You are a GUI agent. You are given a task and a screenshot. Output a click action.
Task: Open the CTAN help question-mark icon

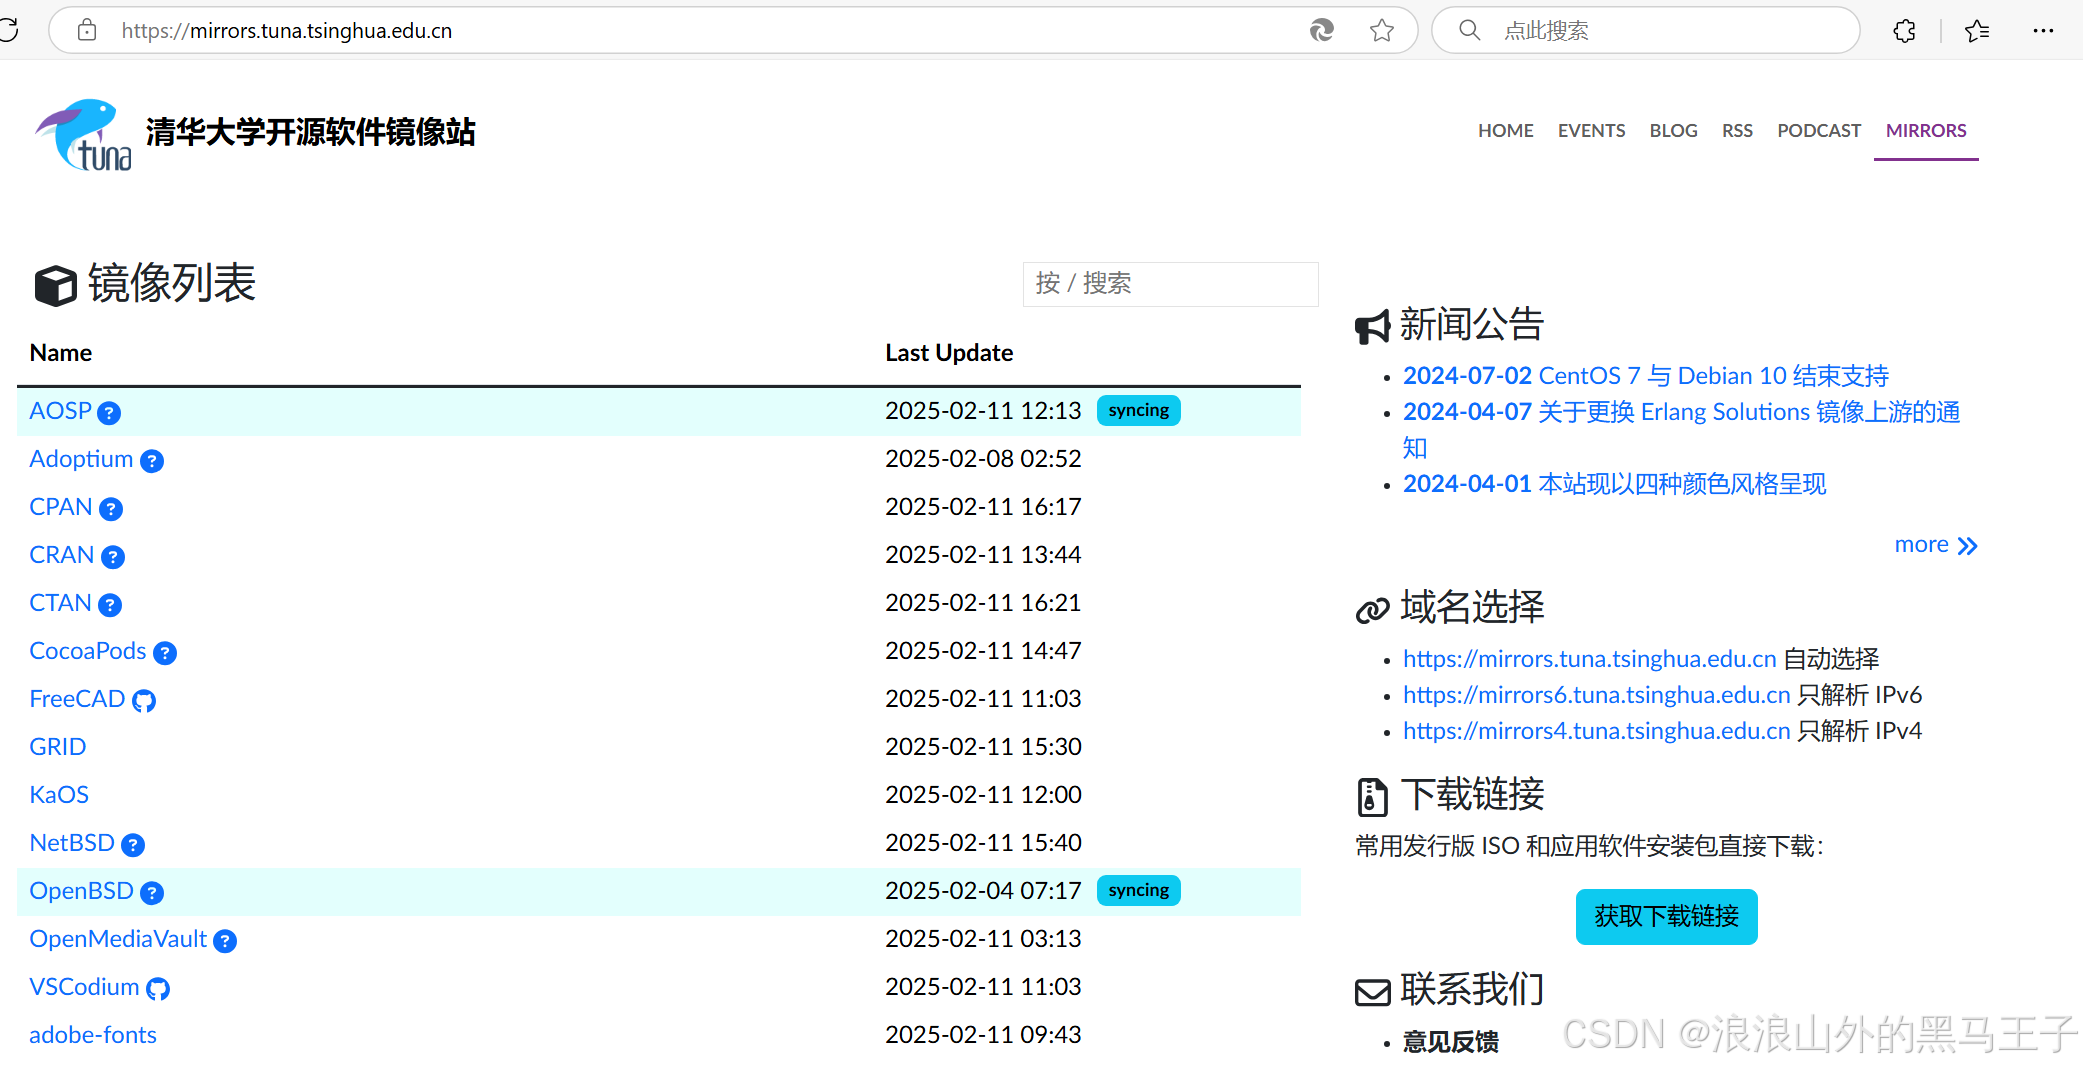click(110, 605)
